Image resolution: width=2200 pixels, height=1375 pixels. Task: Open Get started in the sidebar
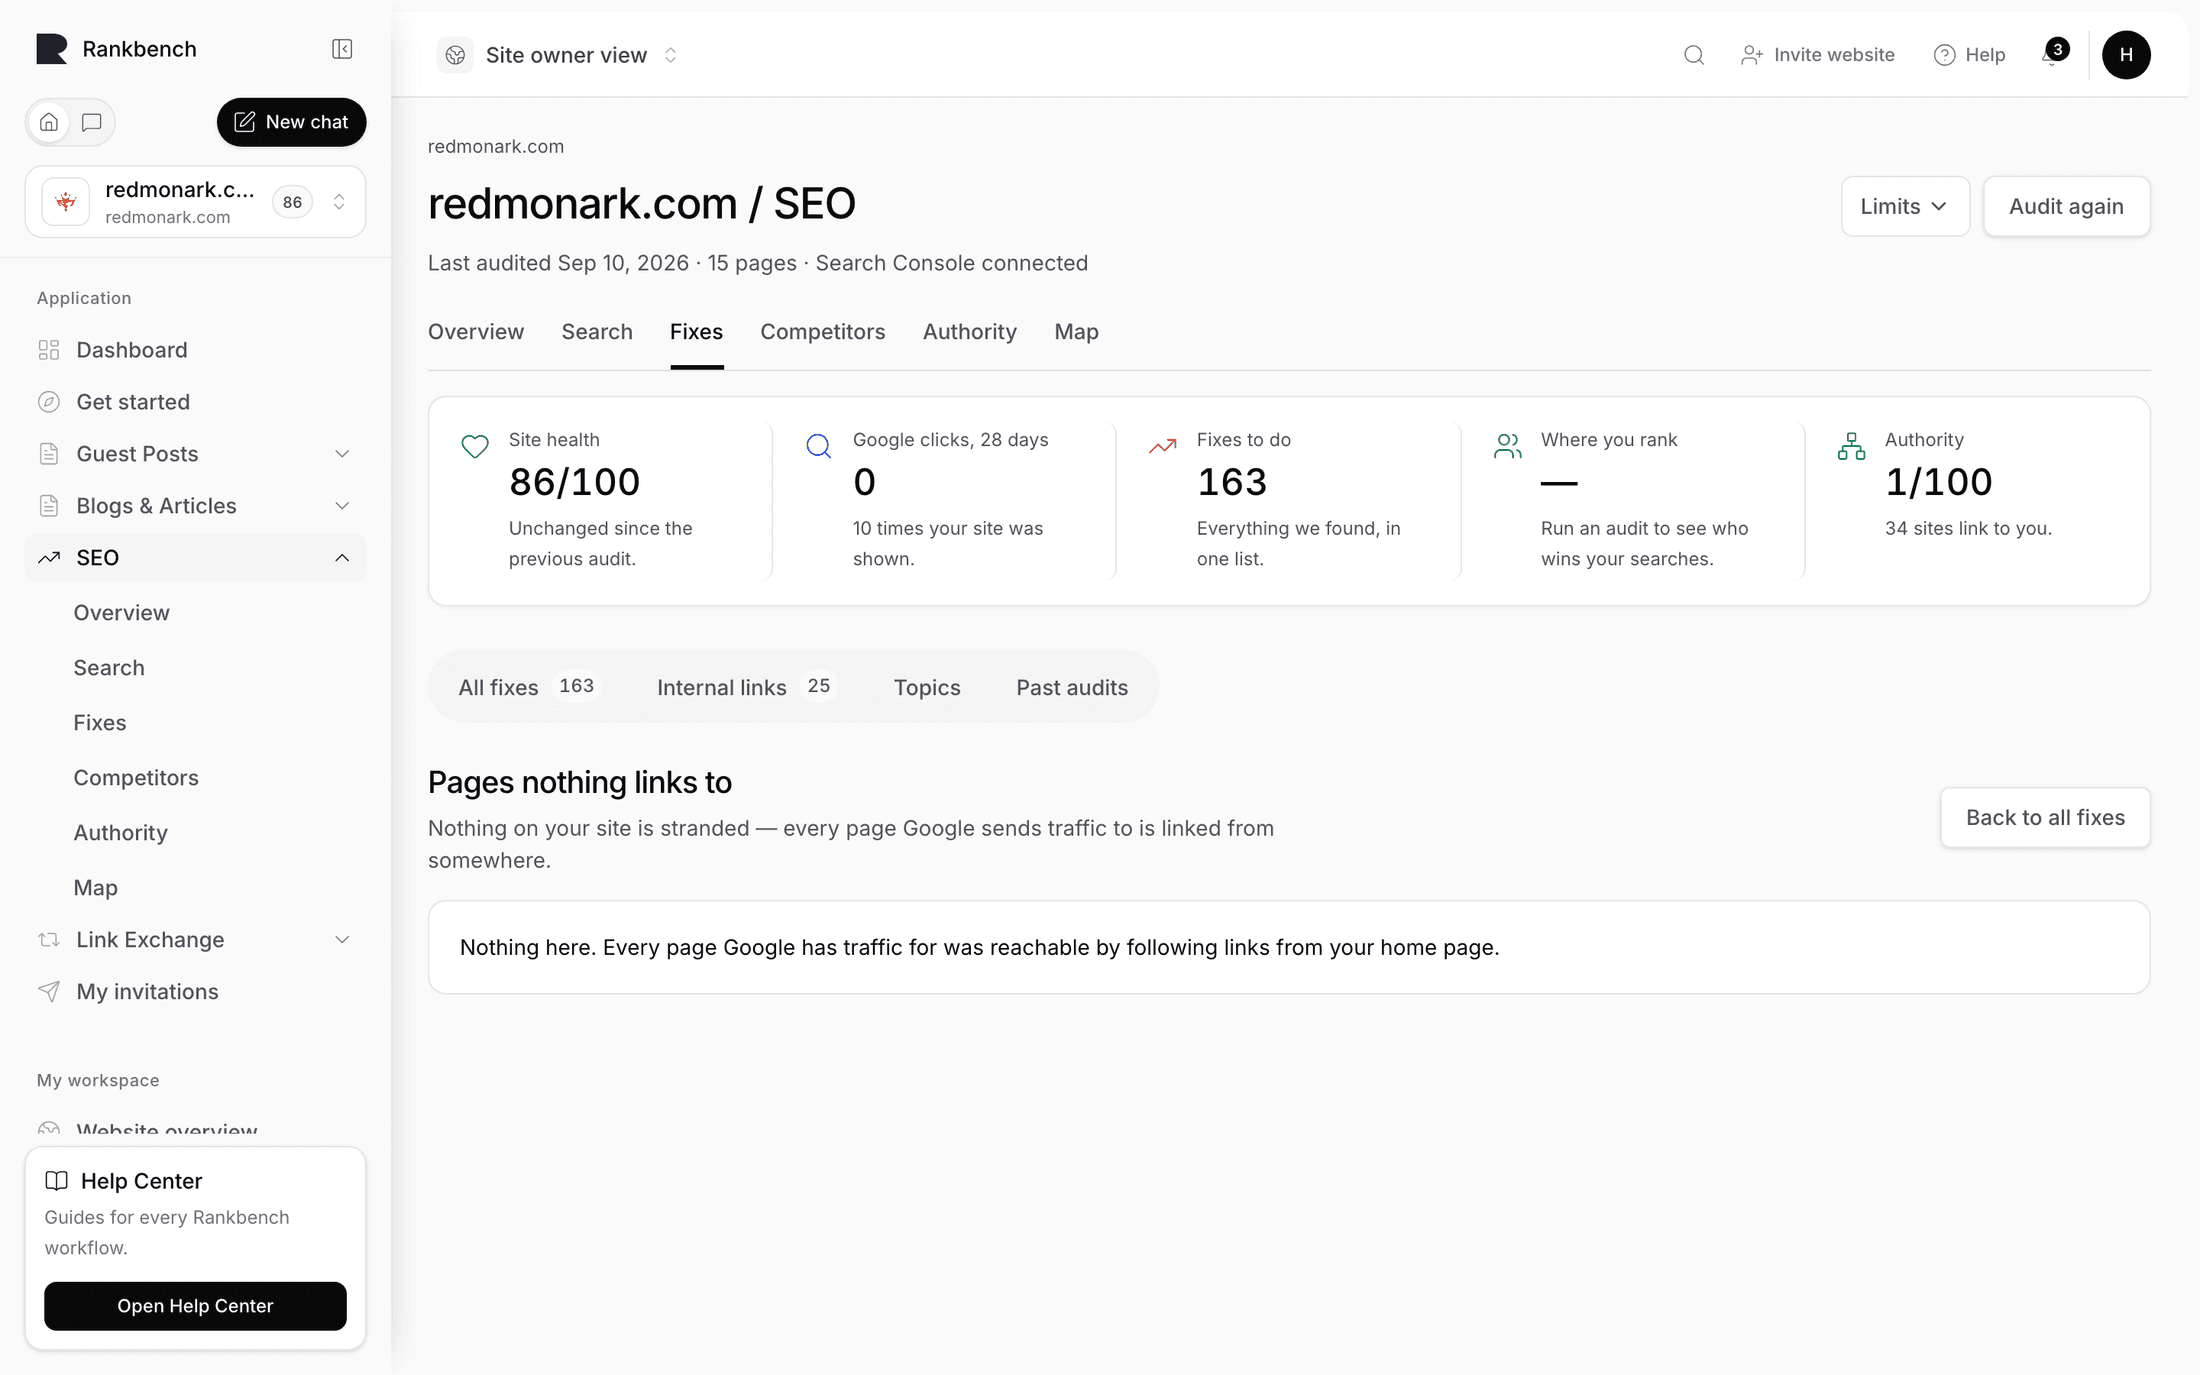pyautogui.click(x=195, y=402)
